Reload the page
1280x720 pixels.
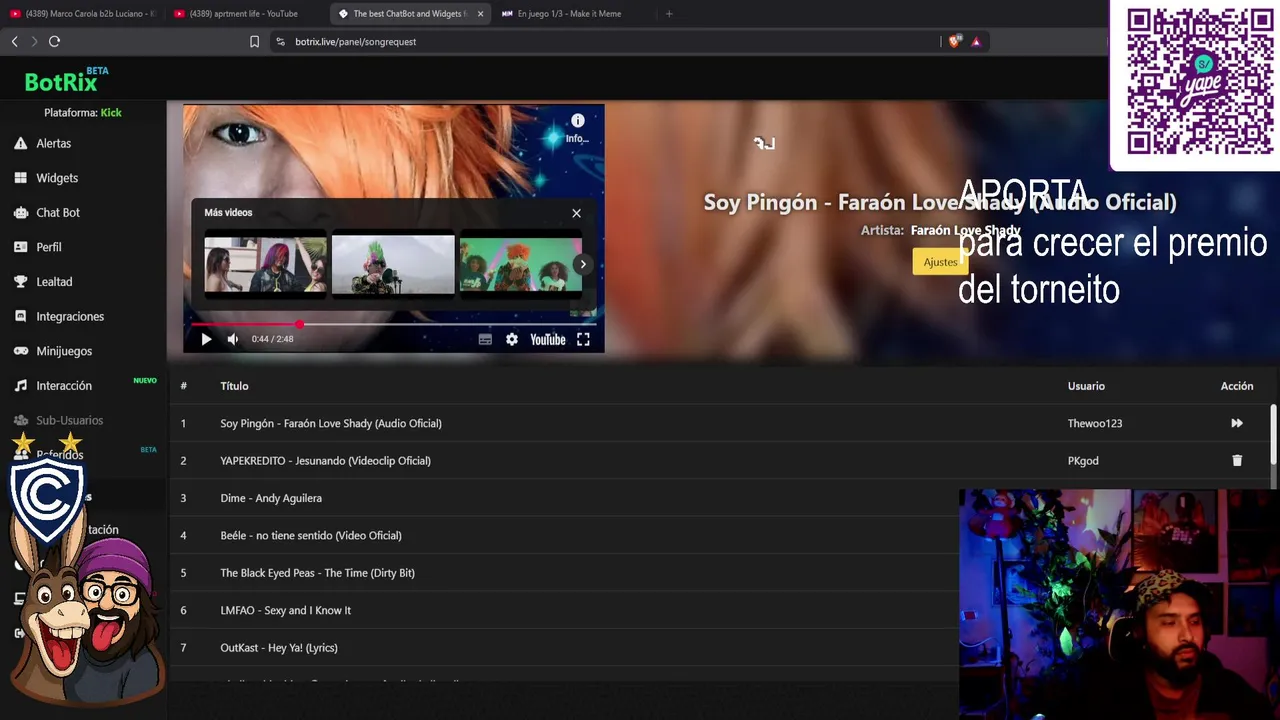54,41
